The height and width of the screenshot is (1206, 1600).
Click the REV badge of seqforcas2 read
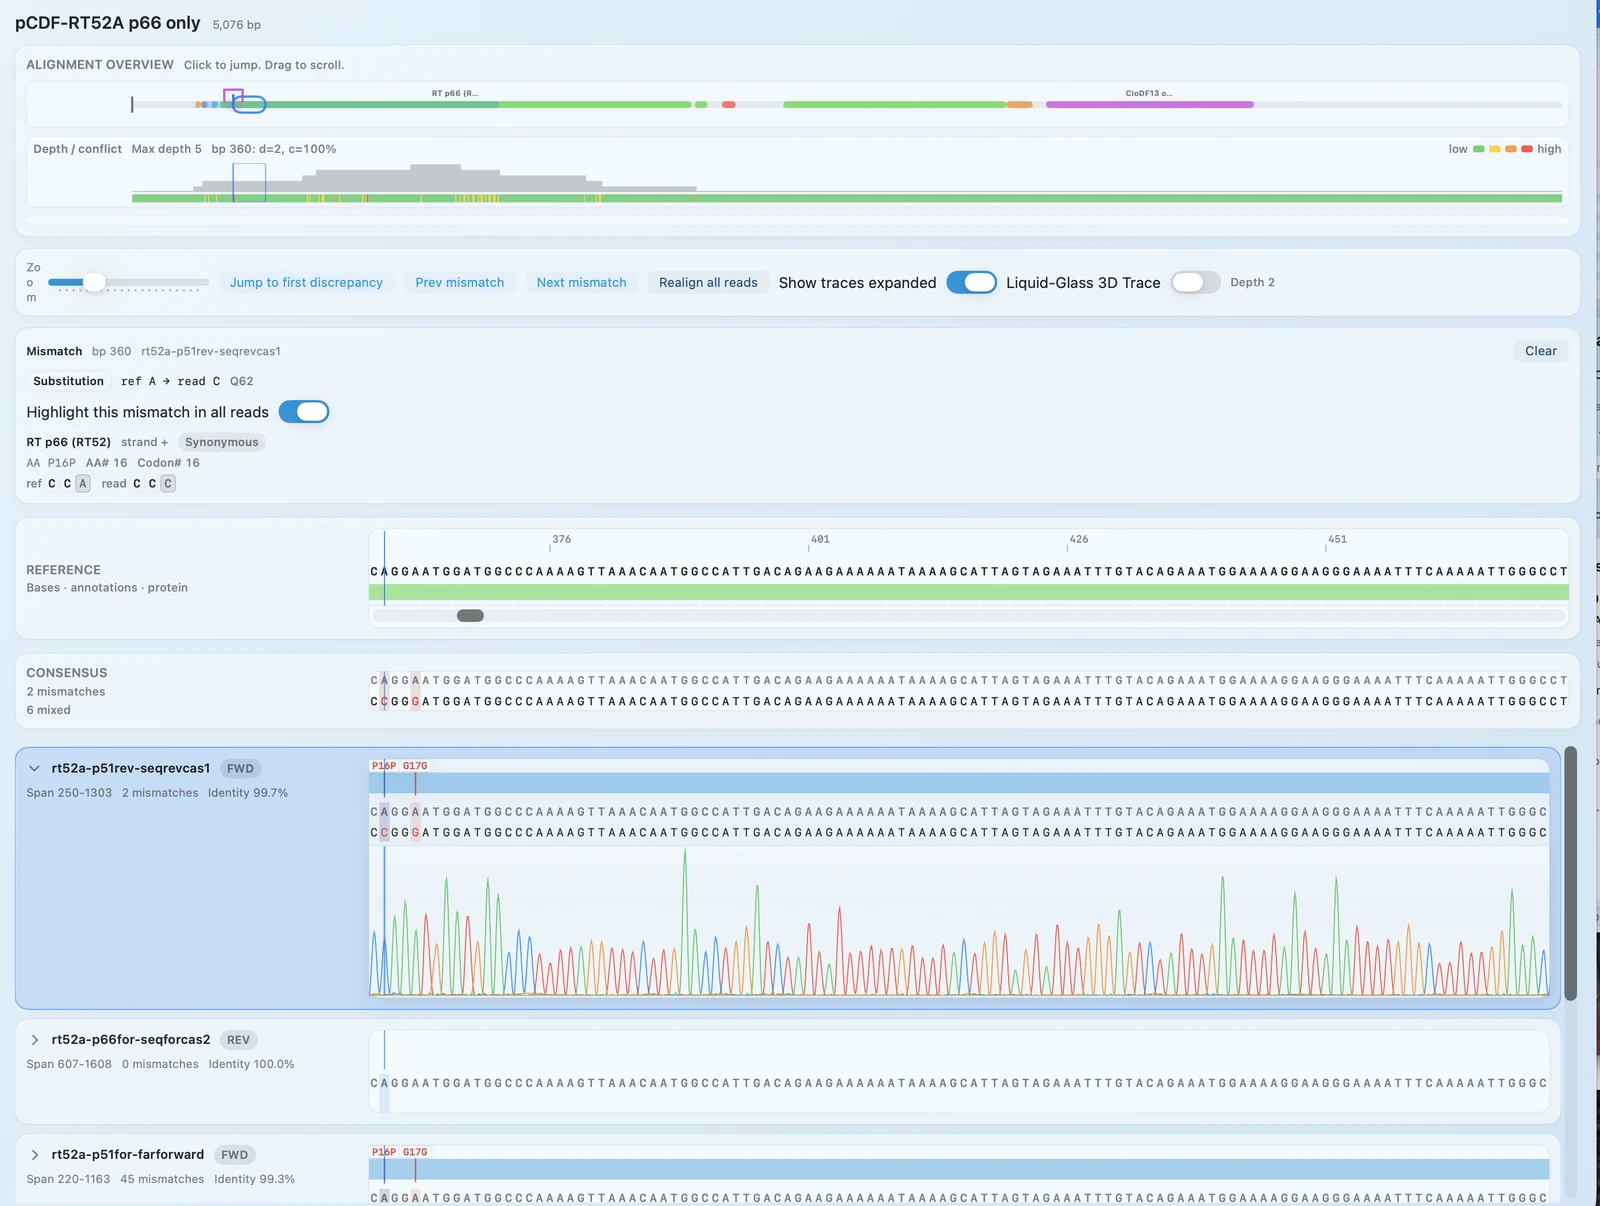pos(238,1040)
